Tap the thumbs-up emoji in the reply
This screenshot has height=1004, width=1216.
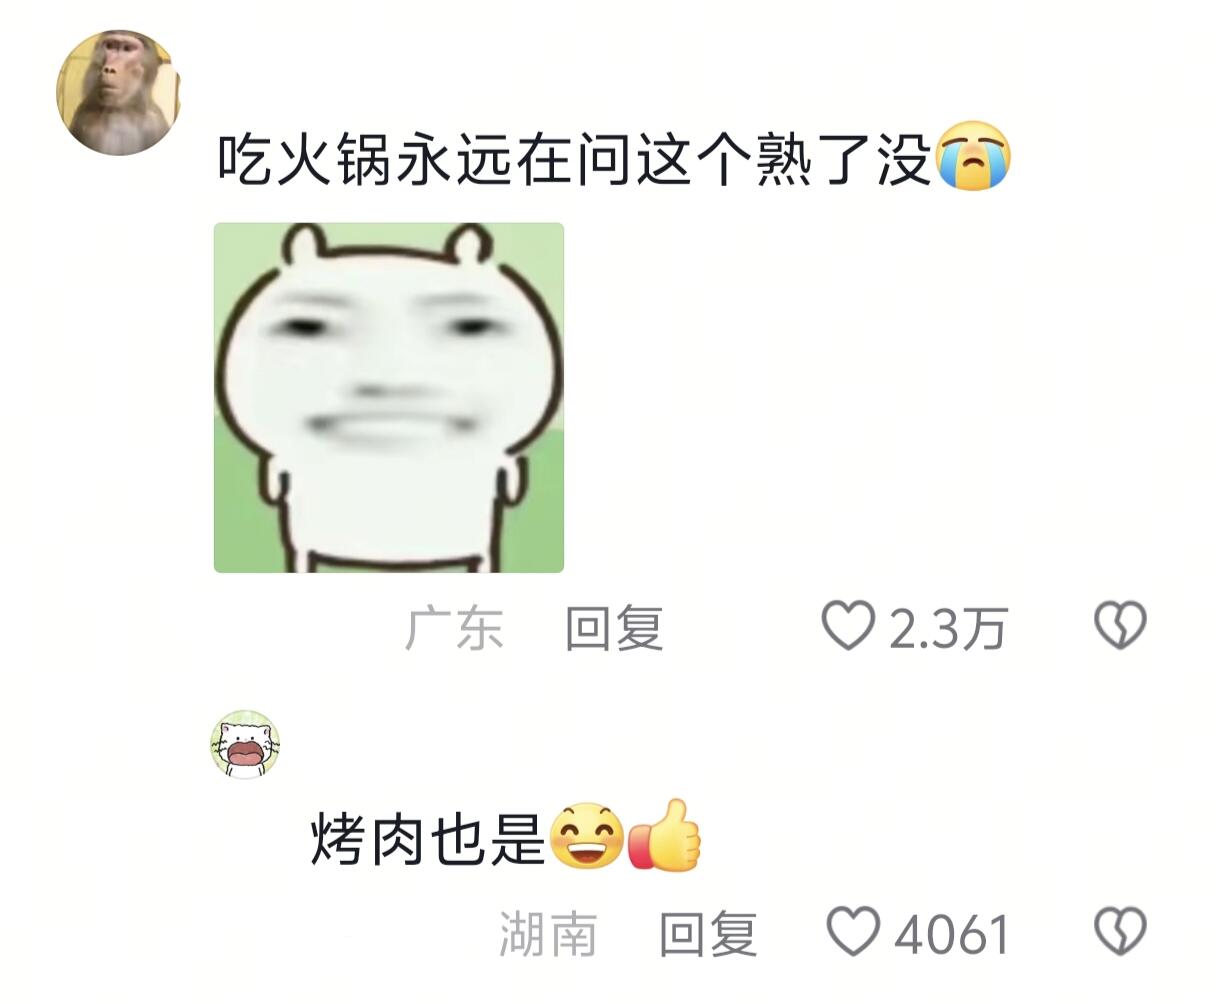(664, 836)
